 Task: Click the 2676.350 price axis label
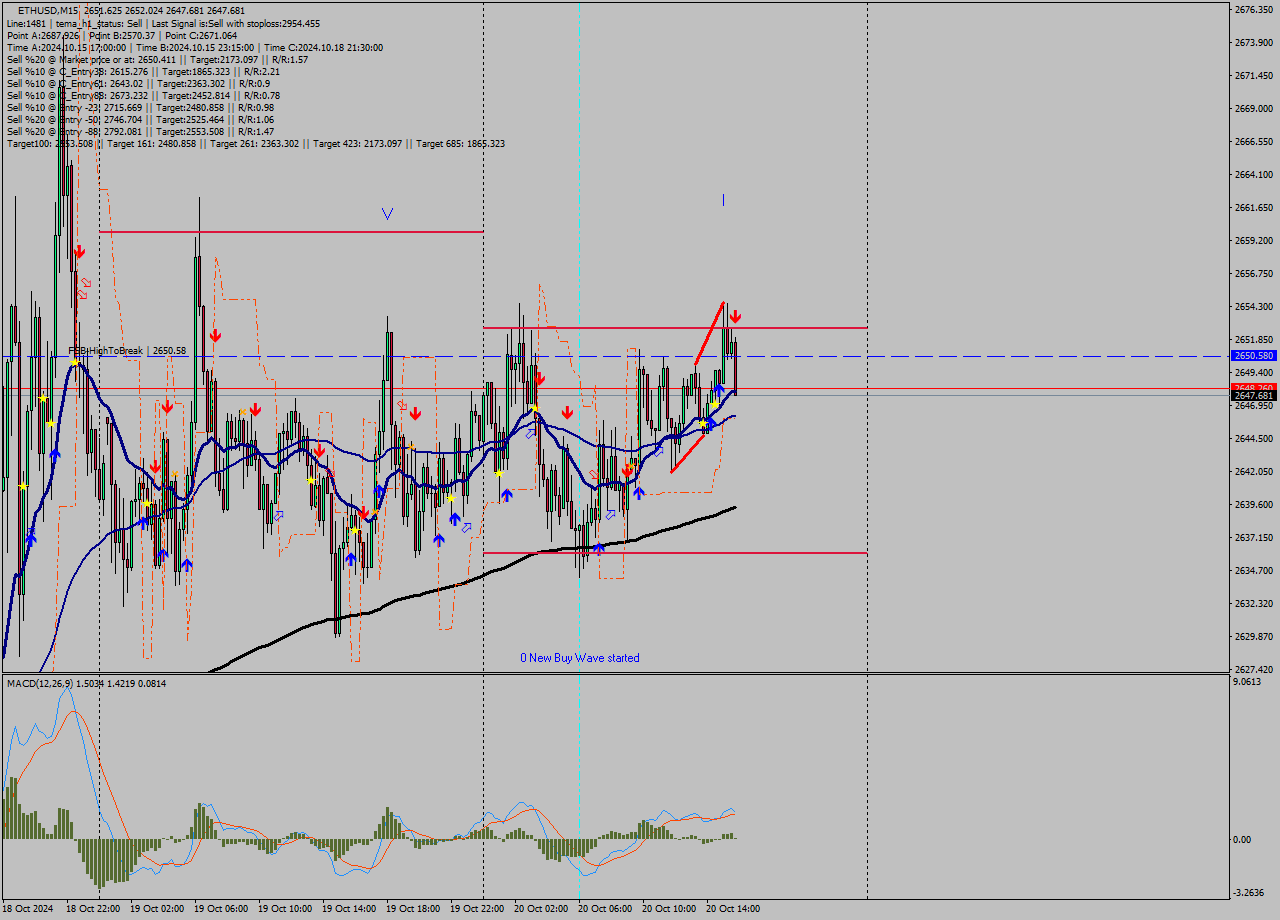pos(1253,10)
